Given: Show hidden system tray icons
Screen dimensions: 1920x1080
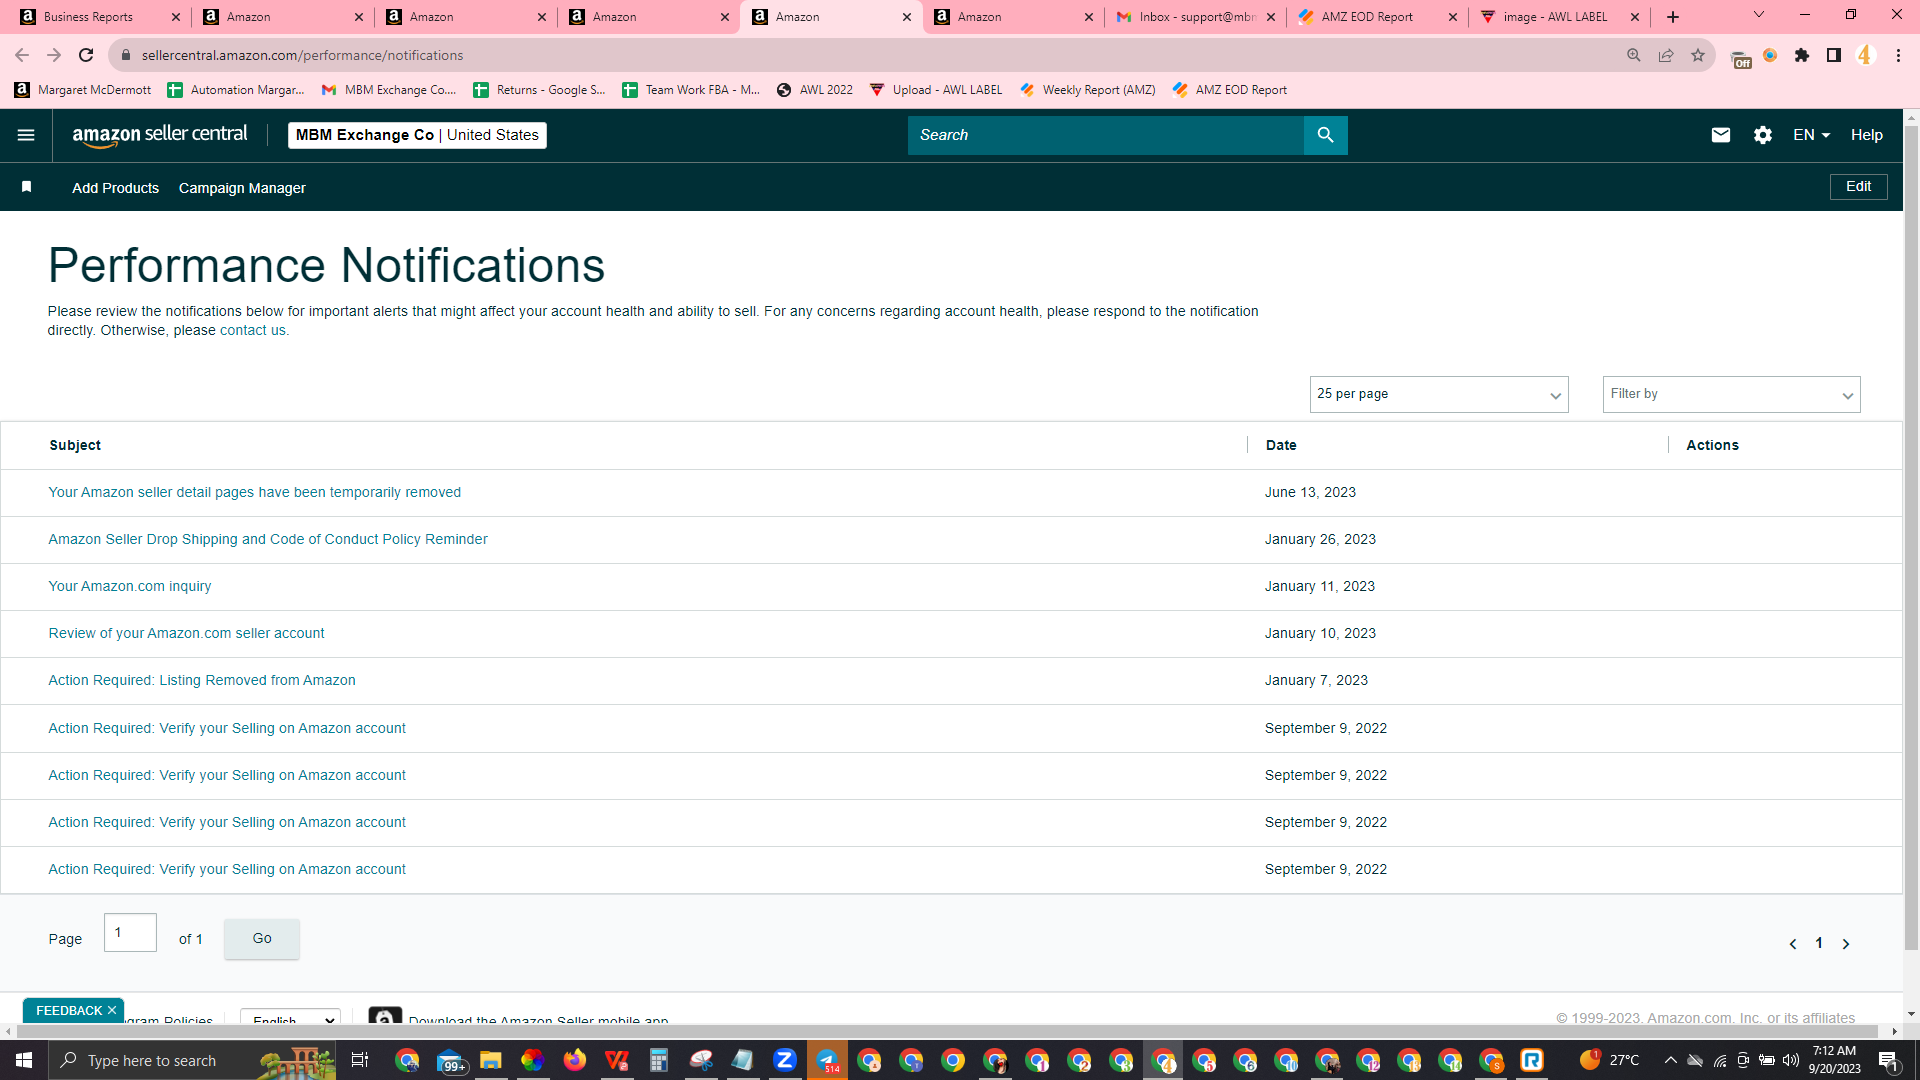Looking at the screenshot, I should (x=1670, y=1060).
